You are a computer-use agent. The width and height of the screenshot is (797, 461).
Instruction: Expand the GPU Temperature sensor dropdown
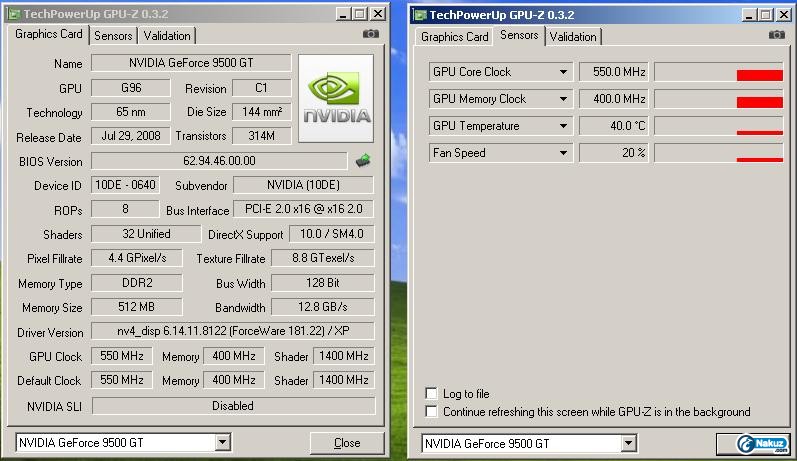pos(563,126)
